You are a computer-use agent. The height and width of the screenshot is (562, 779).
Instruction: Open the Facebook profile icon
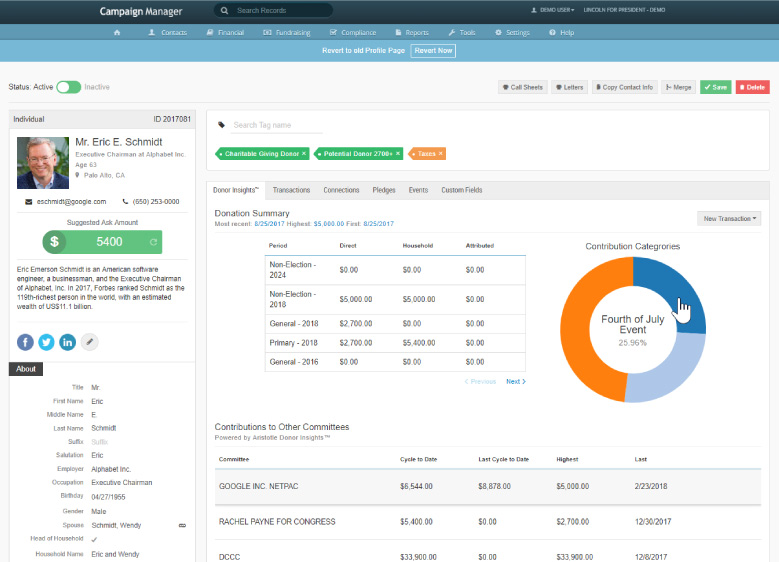(x=25, y=342)
